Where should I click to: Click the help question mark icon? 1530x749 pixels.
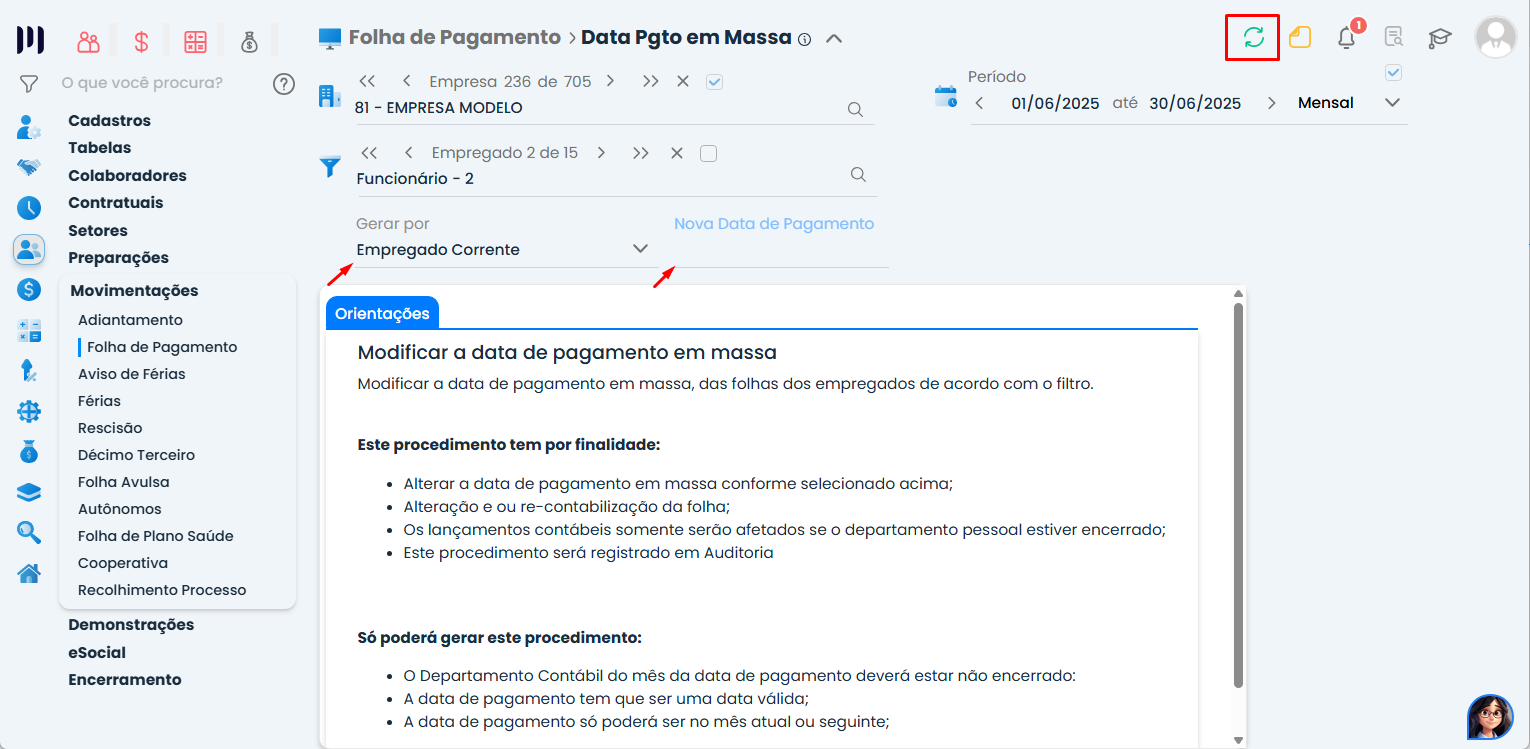click(284, 84)
